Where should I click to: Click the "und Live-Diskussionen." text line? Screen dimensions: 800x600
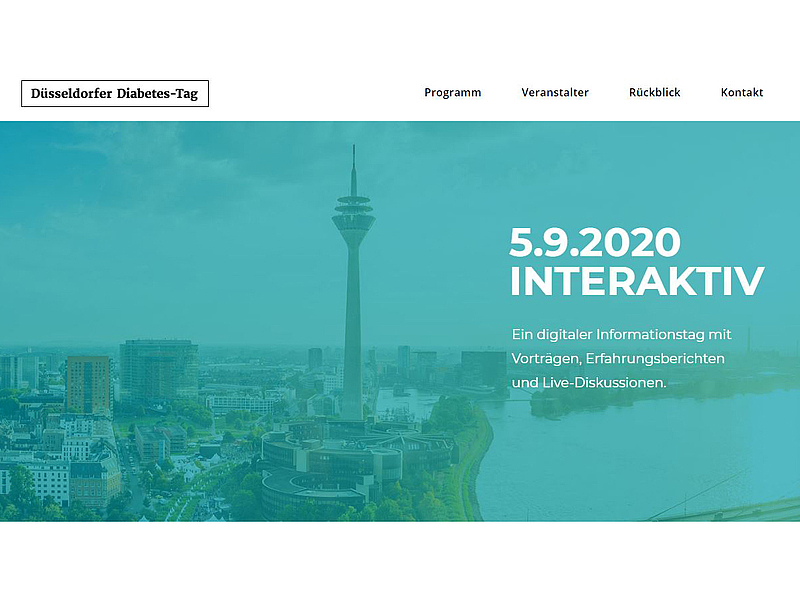[589, 382]
